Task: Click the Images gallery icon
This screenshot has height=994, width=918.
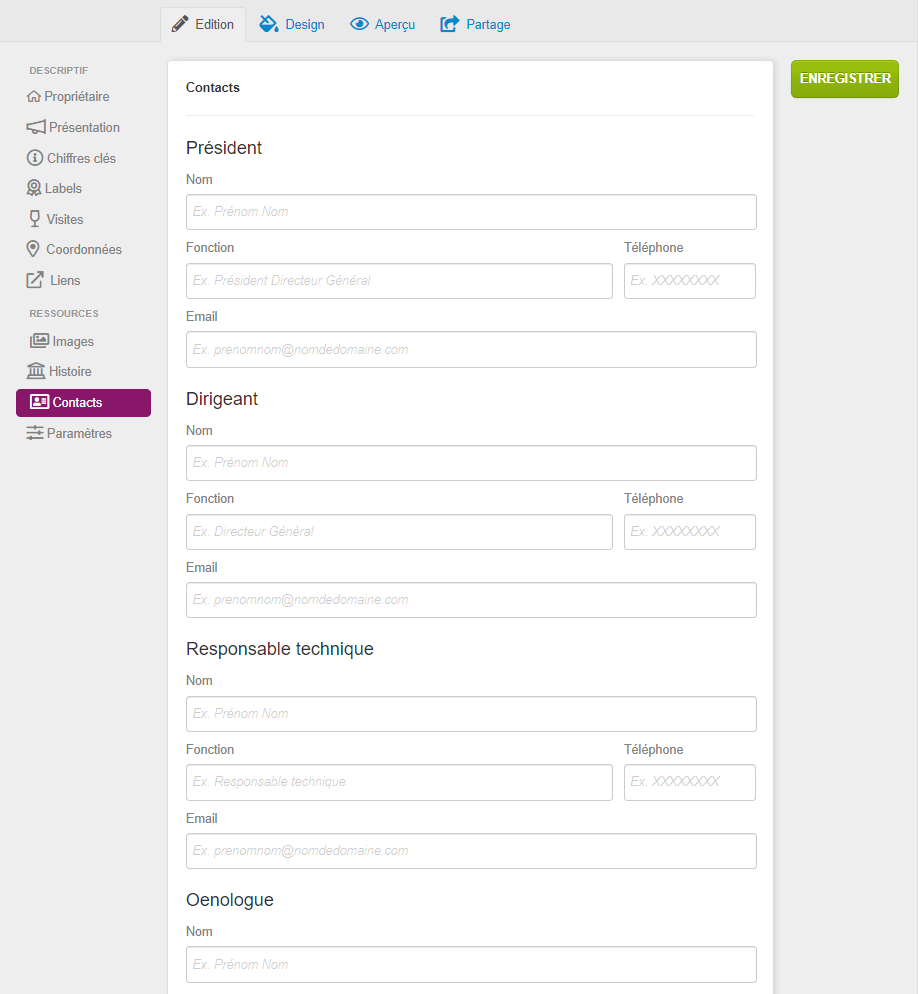Action: (x=39, y=341)
